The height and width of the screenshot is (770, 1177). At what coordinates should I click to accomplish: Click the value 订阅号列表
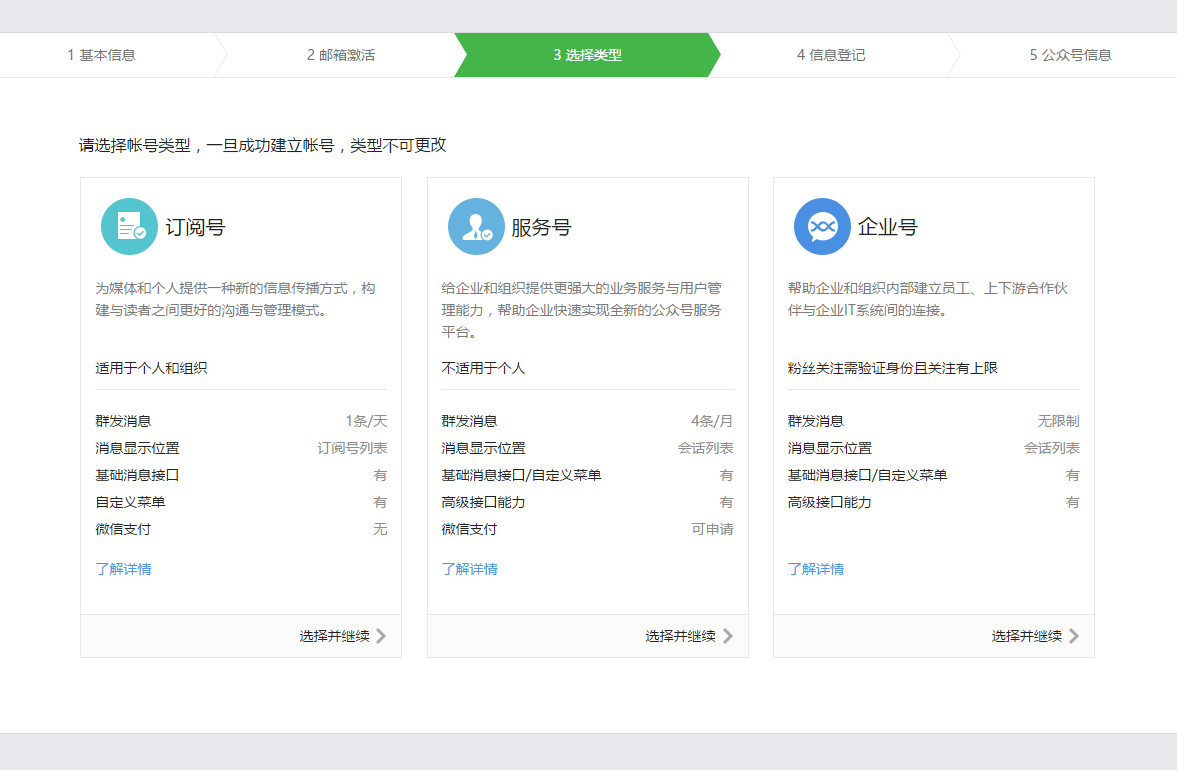point(352,448)
